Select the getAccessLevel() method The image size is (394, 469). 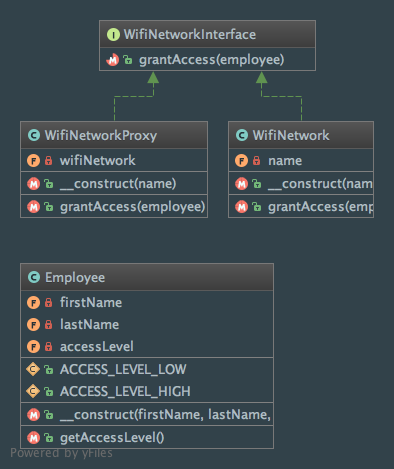tap(112, 438)
